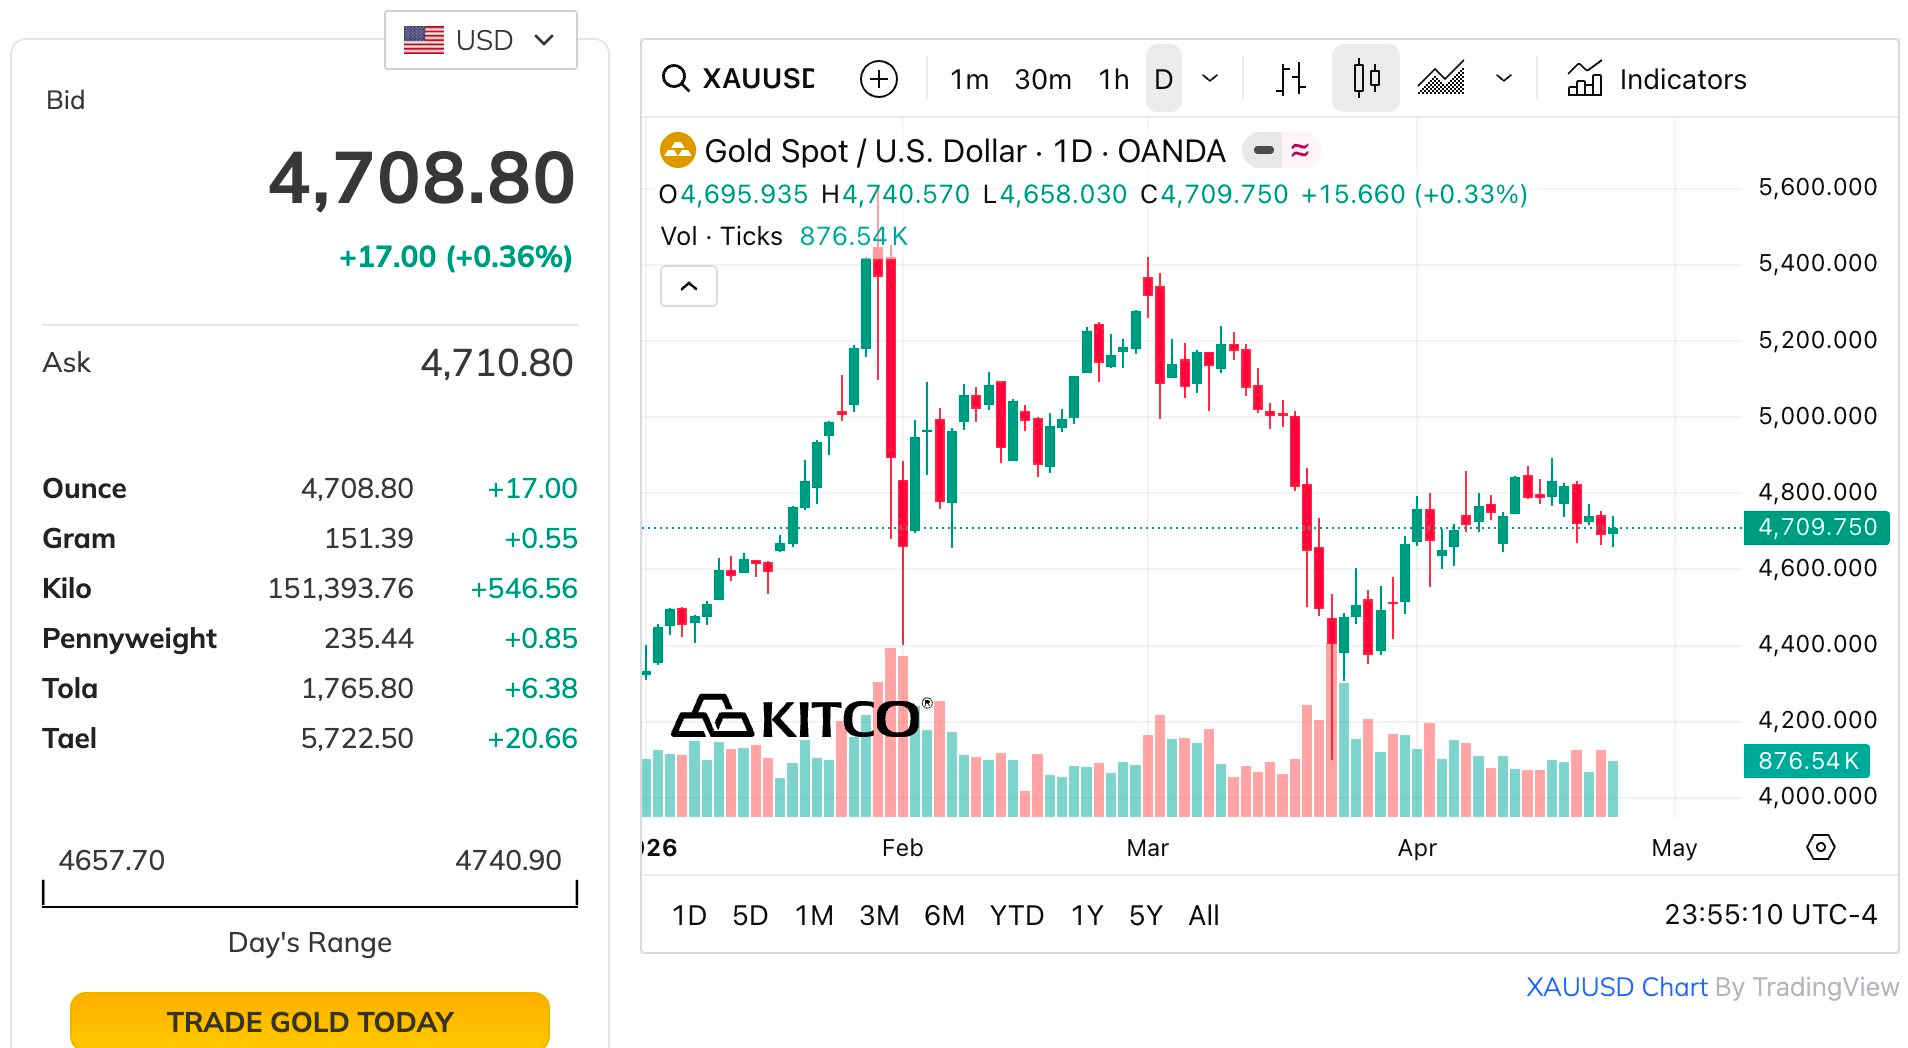
Task: Collapse the chart legend arrow
Action: coord(689,287)
